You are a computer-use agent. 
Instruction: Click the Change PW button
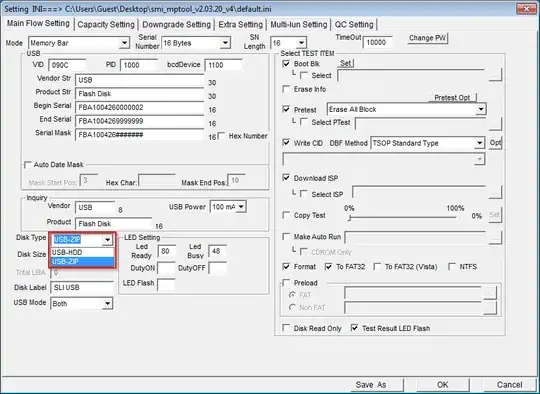tap(427, 38)
